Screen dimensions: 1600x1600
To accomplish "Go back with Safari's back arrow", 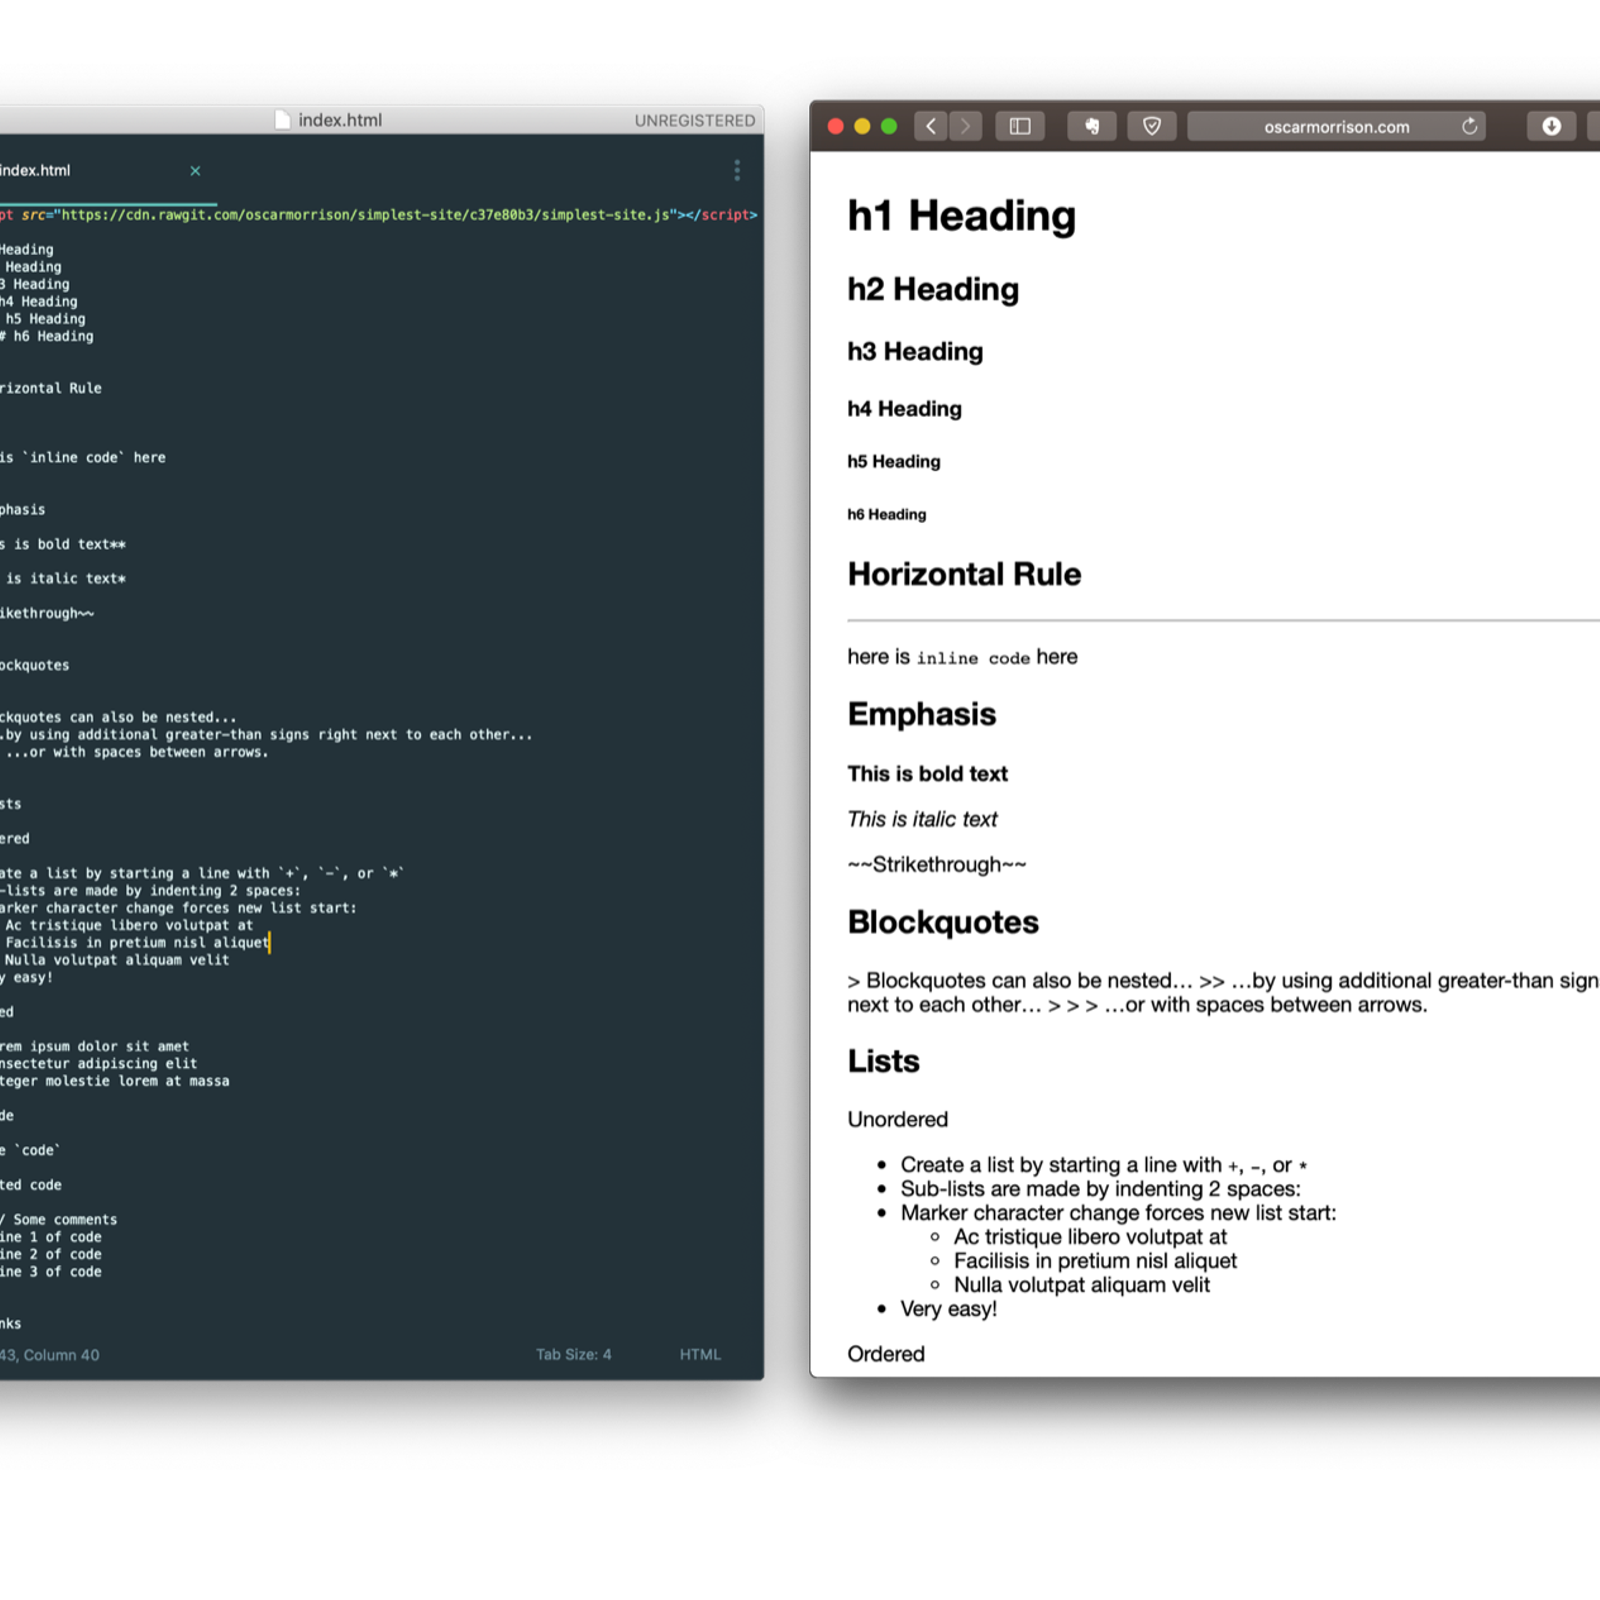I will click(x=931, y=126).
